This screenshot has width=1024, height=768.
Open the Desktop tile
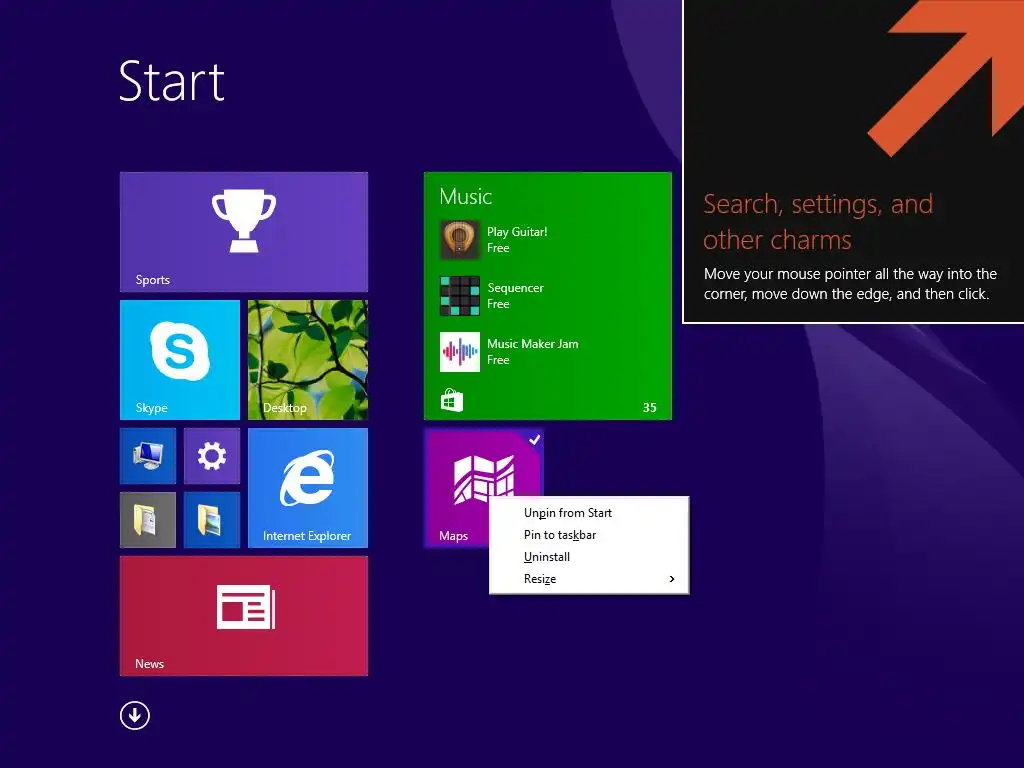(x=308, y=360)
